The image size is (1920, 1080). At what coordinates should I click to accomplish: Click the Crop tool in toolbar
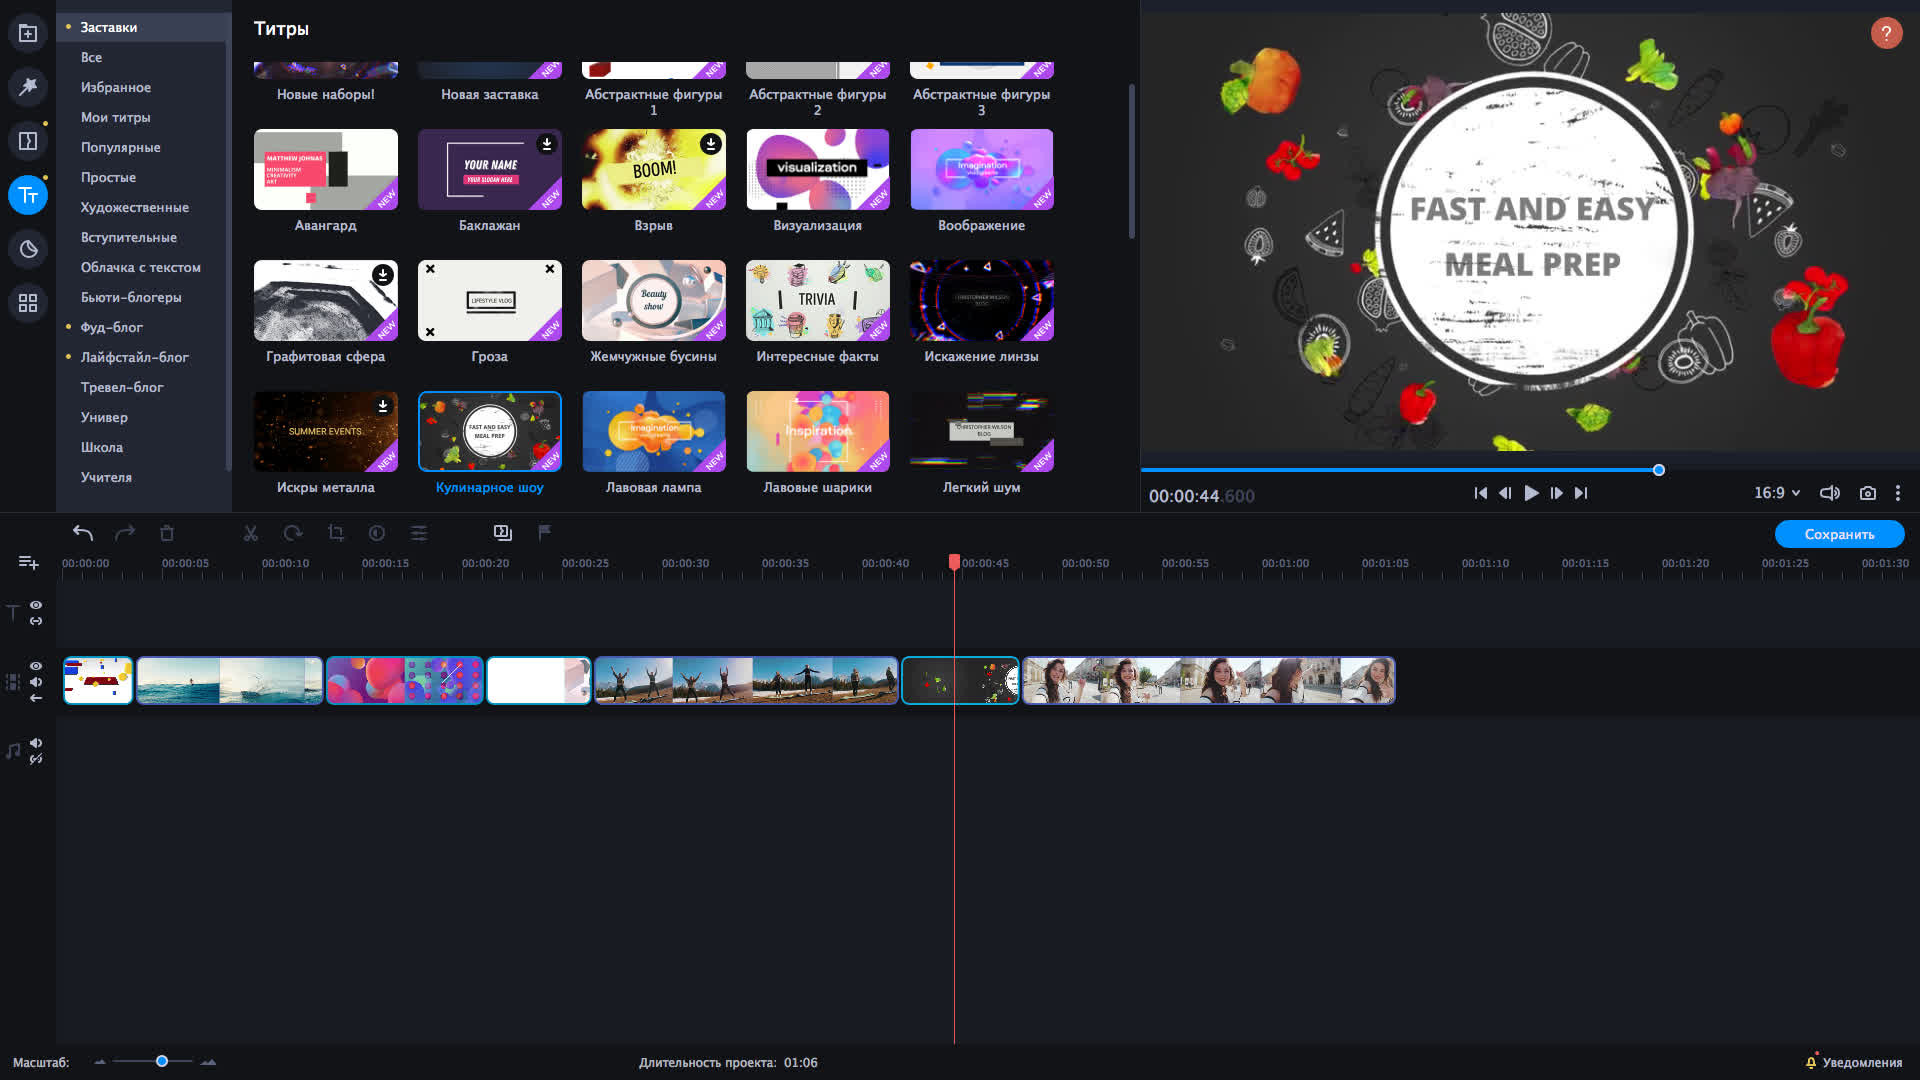[x=336, y=533]
